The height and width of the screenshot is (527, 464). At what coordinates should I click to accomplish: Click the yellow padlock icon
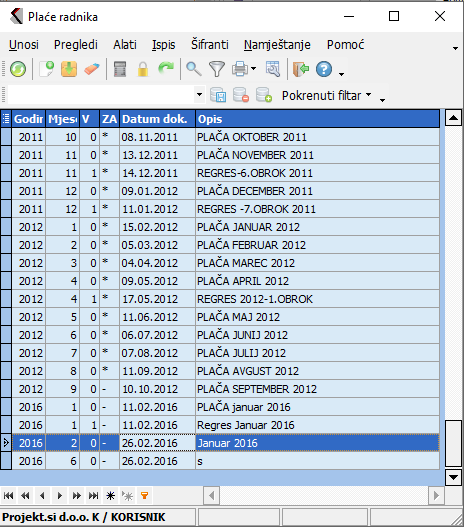(143, 69)
